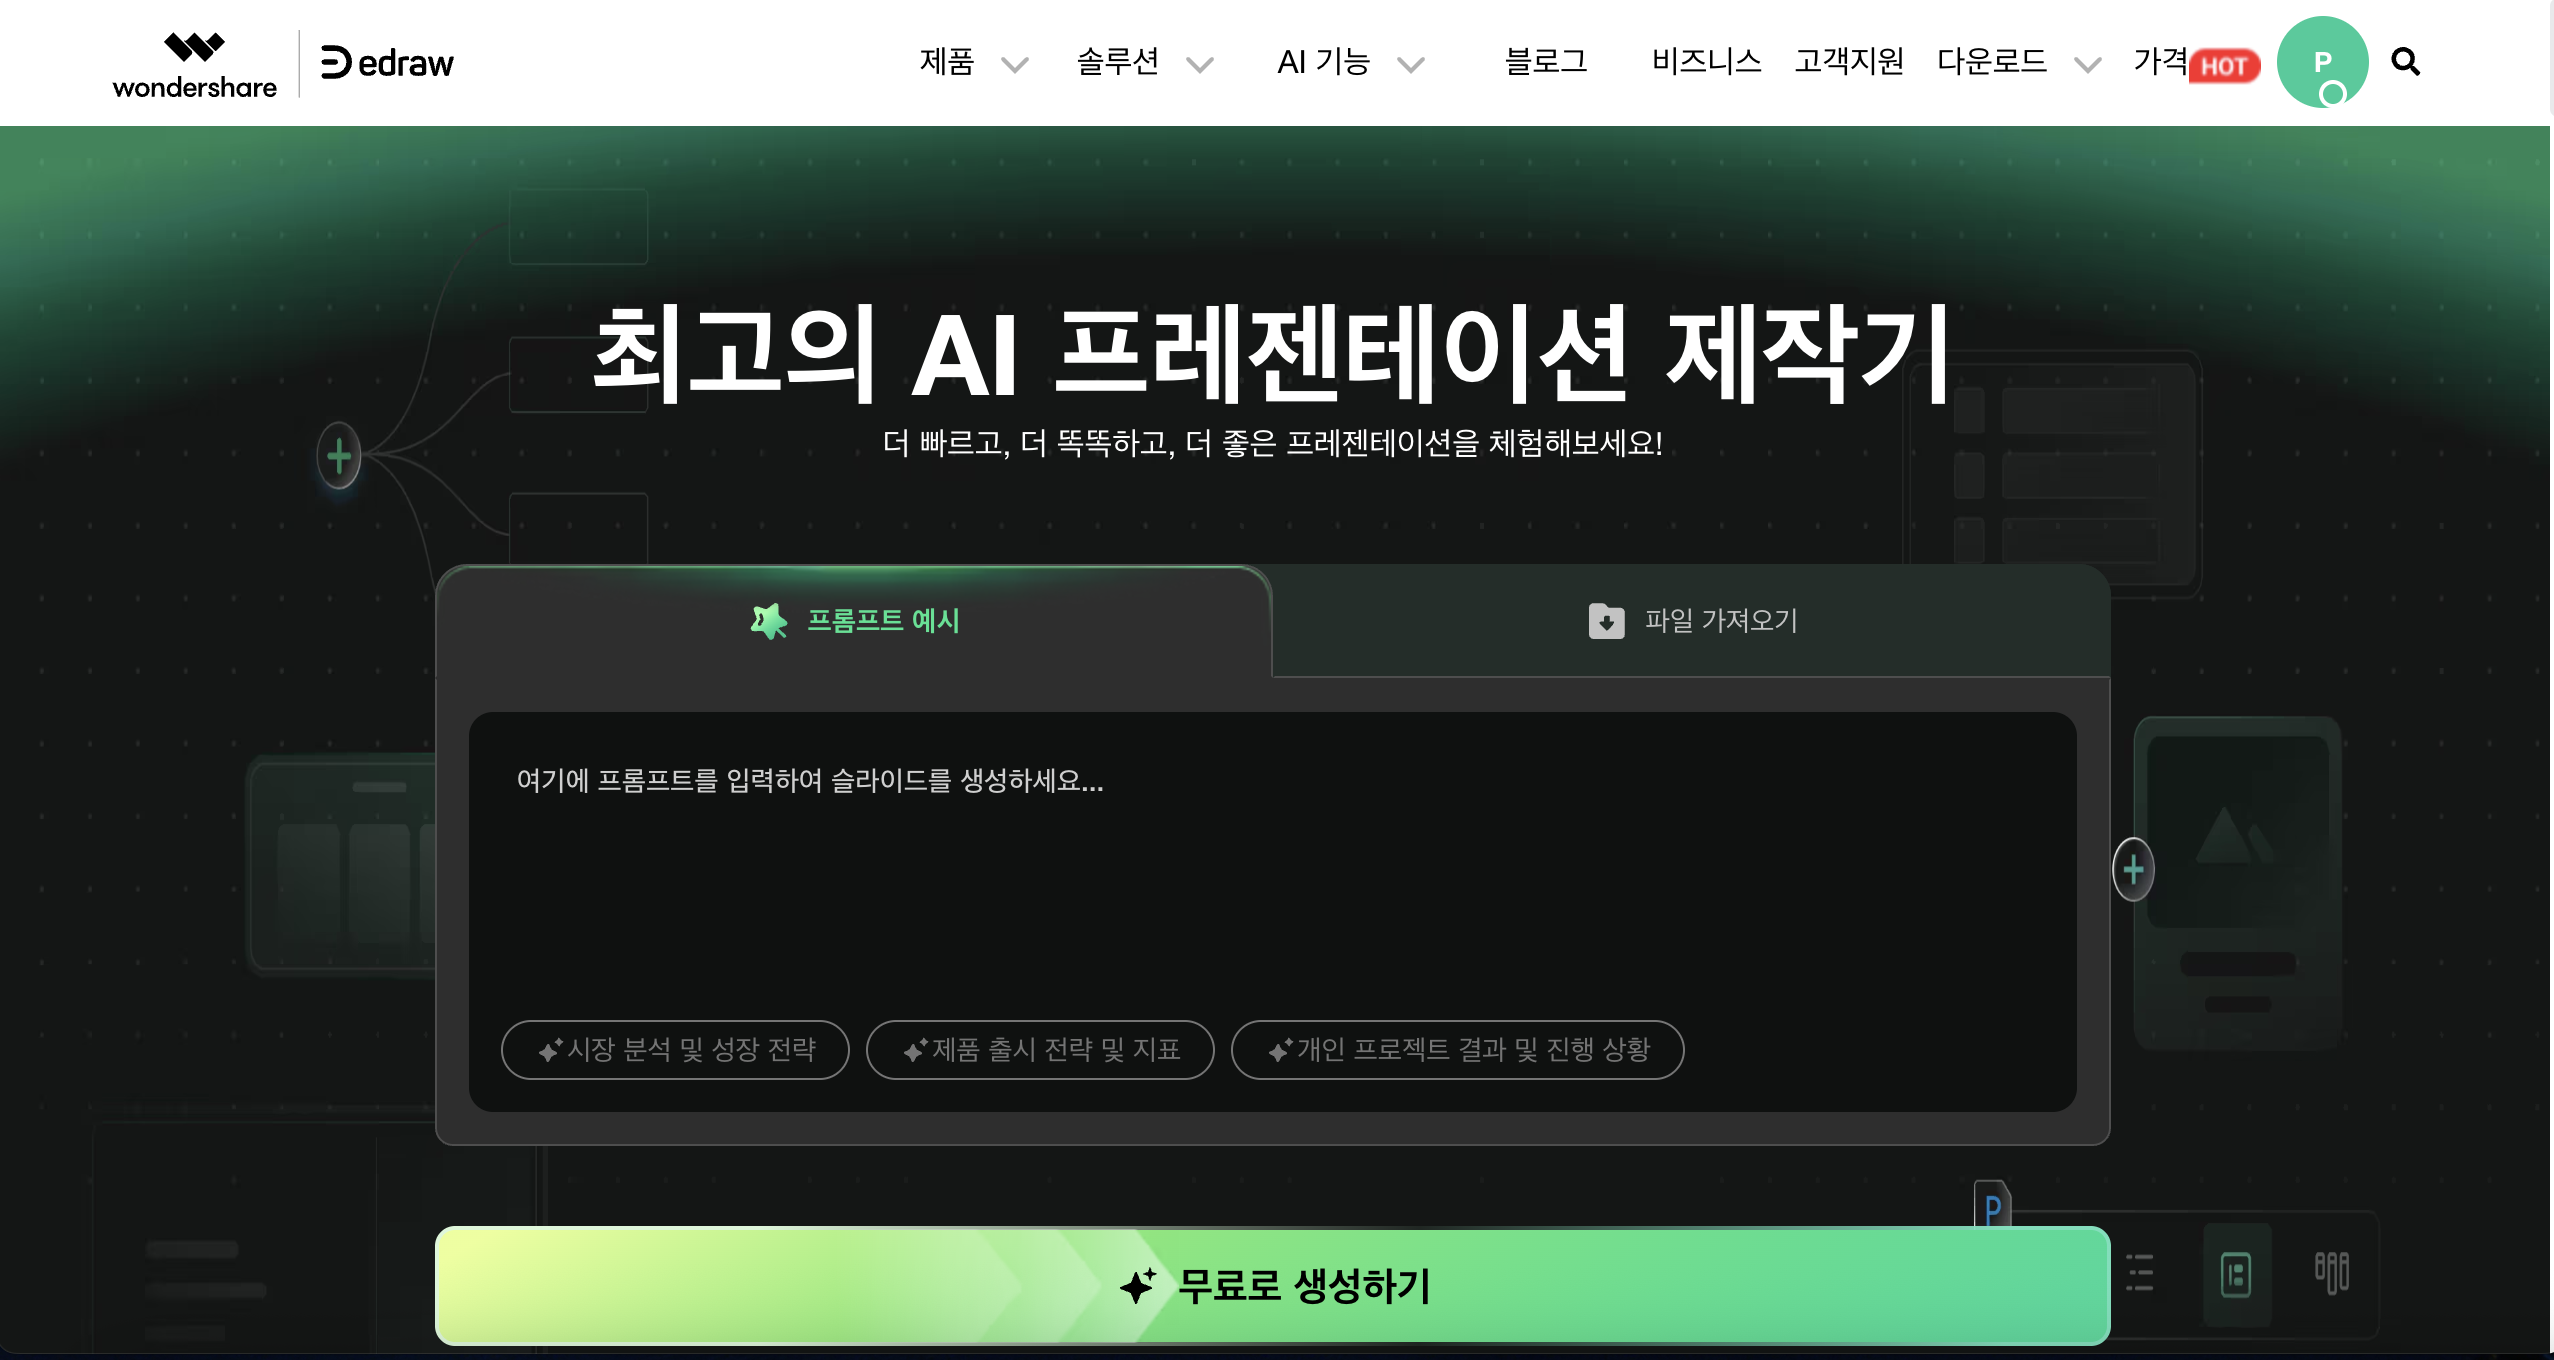Click the slide layout icon at bottom right
This screenshot has height=1360, width=2554.
click(2236, 1275)
